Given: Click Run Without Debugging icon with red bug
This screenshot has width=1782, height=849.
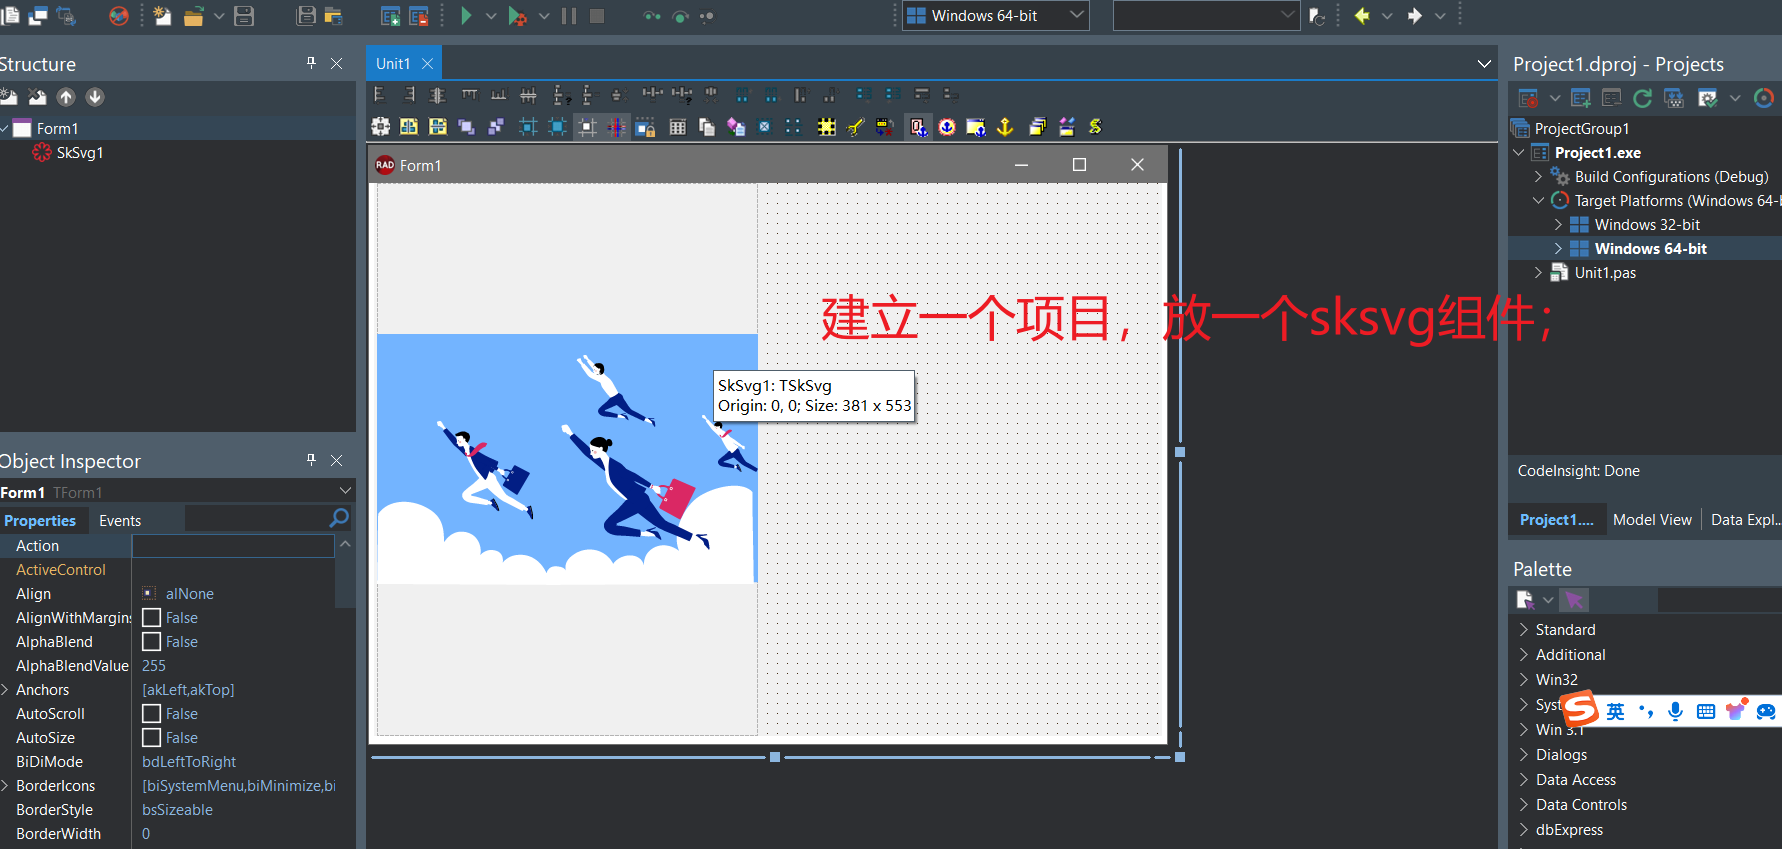Looking at the screenshot, I should (x=517, y=16).
